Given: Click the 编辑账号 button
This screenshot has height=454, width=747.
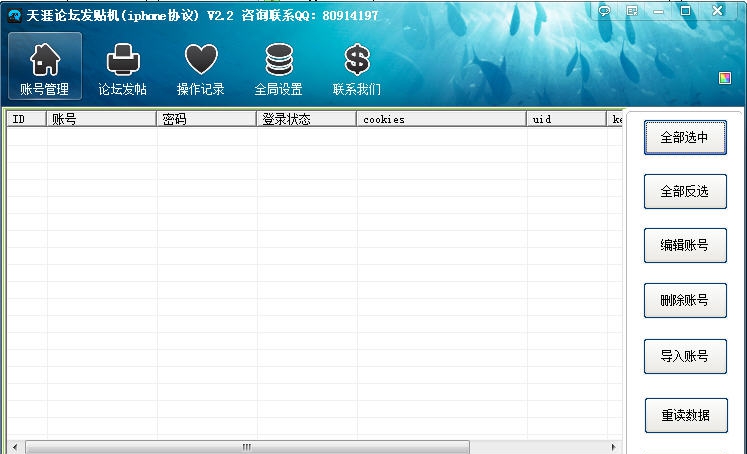Looking at the screenshot, I should click(x=685, y=245).
